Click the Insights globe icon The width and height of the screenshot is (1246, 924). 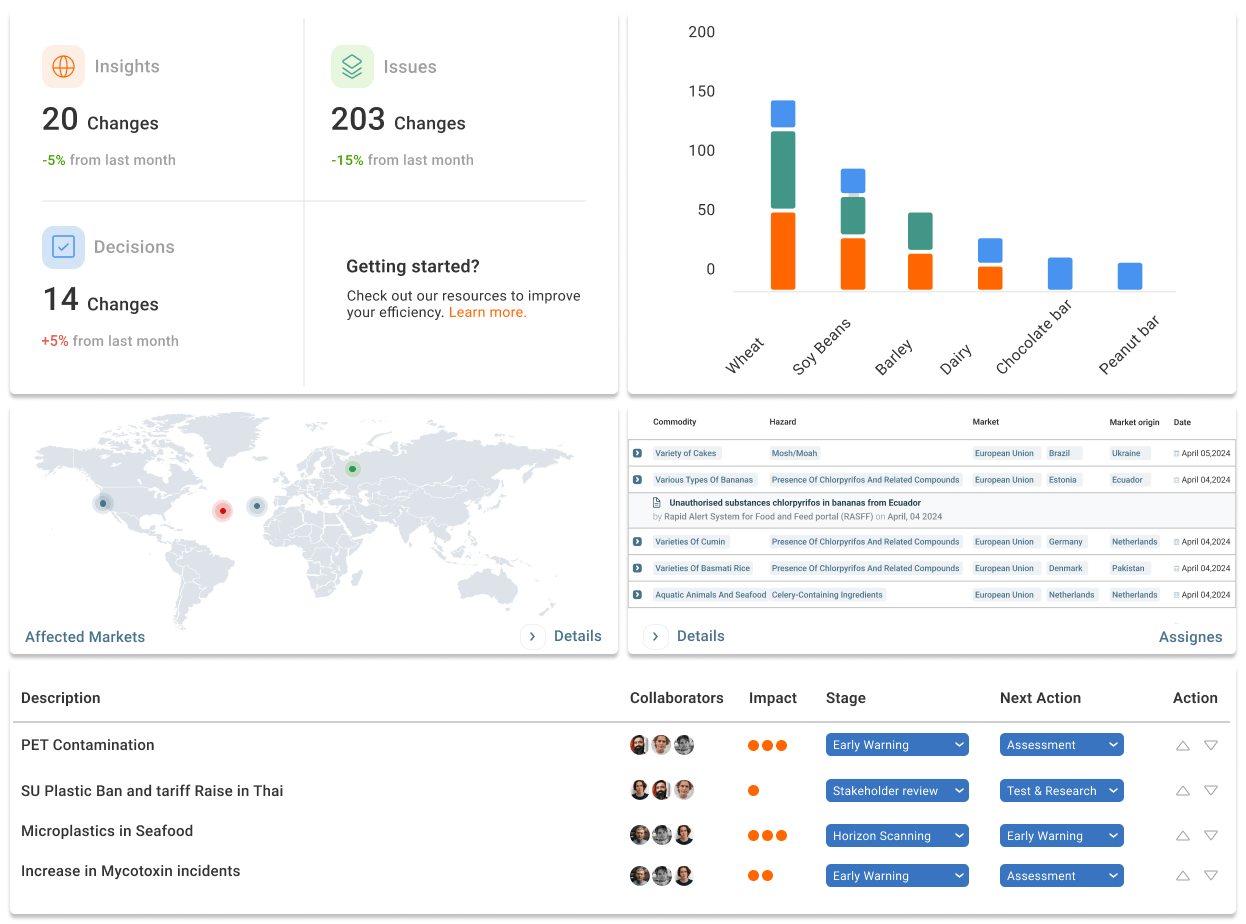click(63, 67)
